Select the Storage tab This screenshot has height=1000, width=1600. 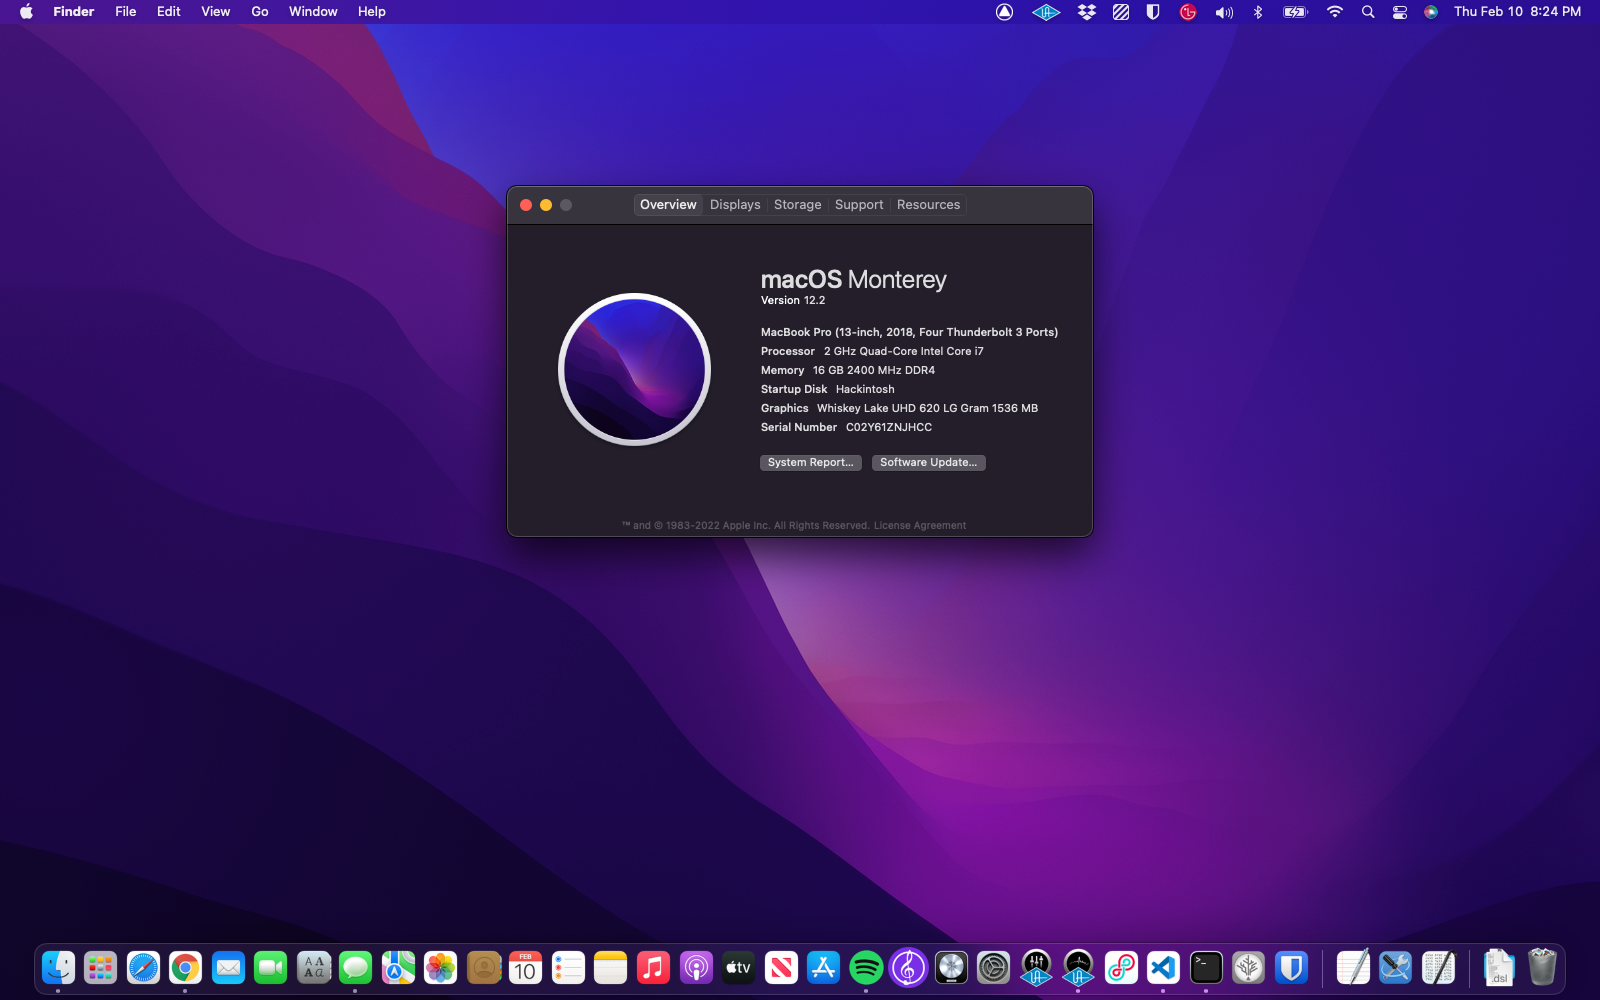click(x=797, y=205)
